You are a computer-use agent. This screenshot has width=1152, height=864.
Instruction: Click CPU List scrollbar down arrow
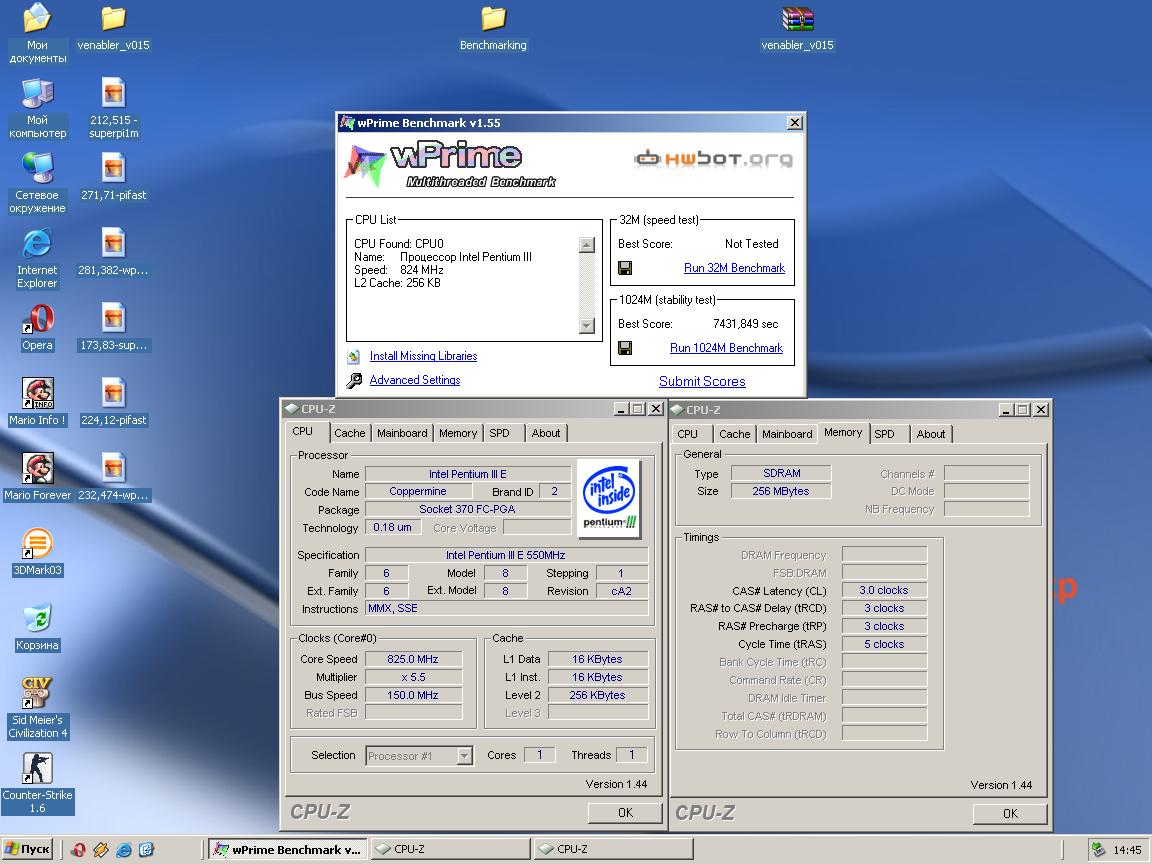point(586,325)
